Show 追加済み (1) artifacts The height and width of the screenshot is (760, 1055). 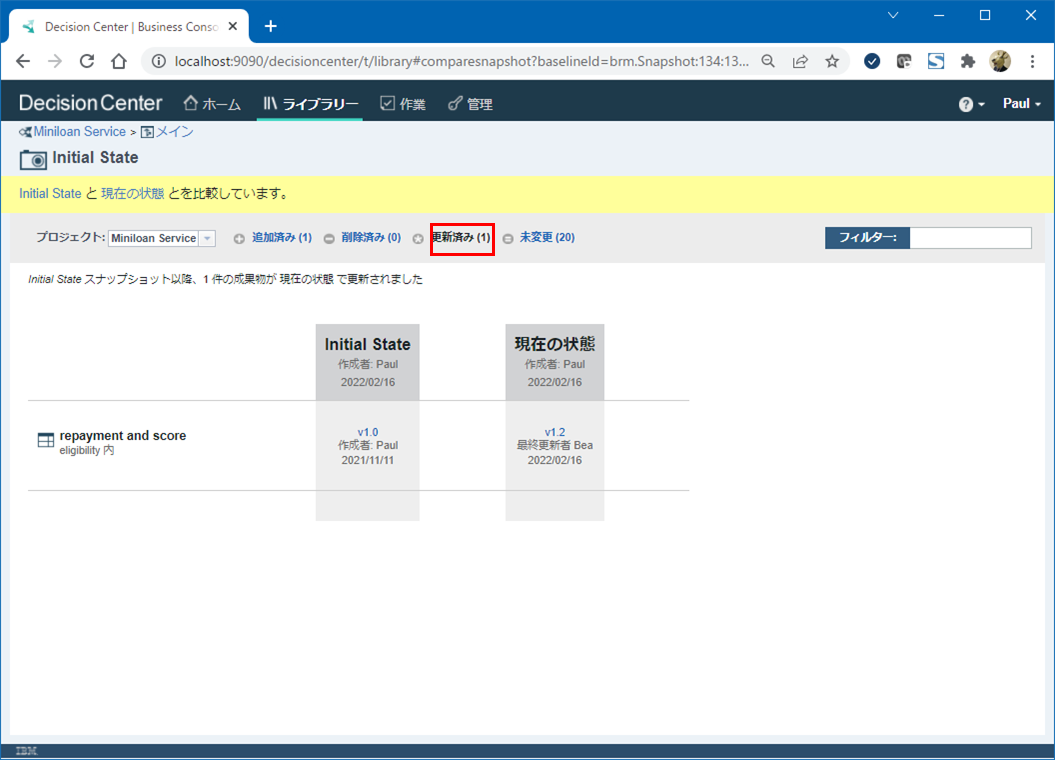coord(281,237)
